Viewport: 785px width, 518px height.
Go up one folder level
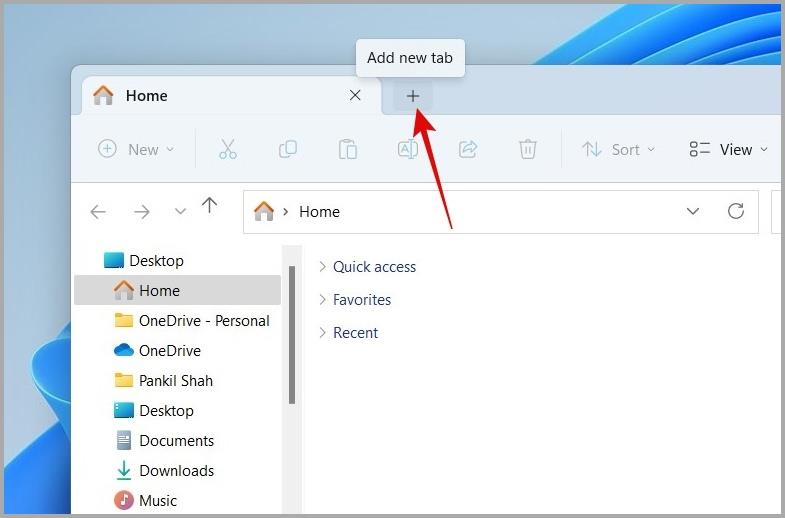(209, 205)
